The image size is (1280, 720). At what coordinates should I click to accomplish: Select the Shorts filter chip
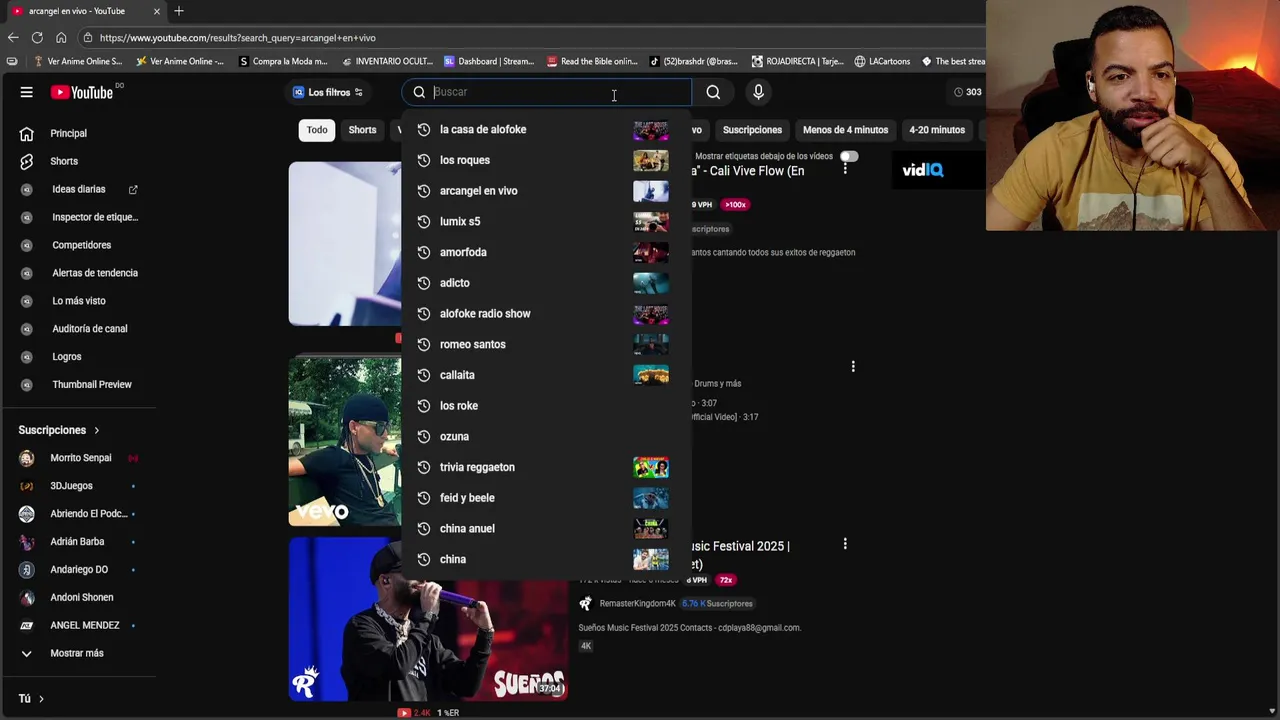click(362, 130)
